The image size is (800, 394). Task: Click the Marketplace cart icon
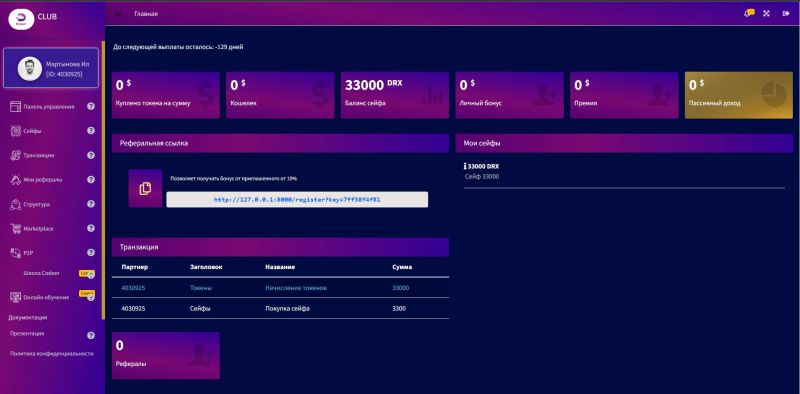pyautogui.click(x=15, y=229)
